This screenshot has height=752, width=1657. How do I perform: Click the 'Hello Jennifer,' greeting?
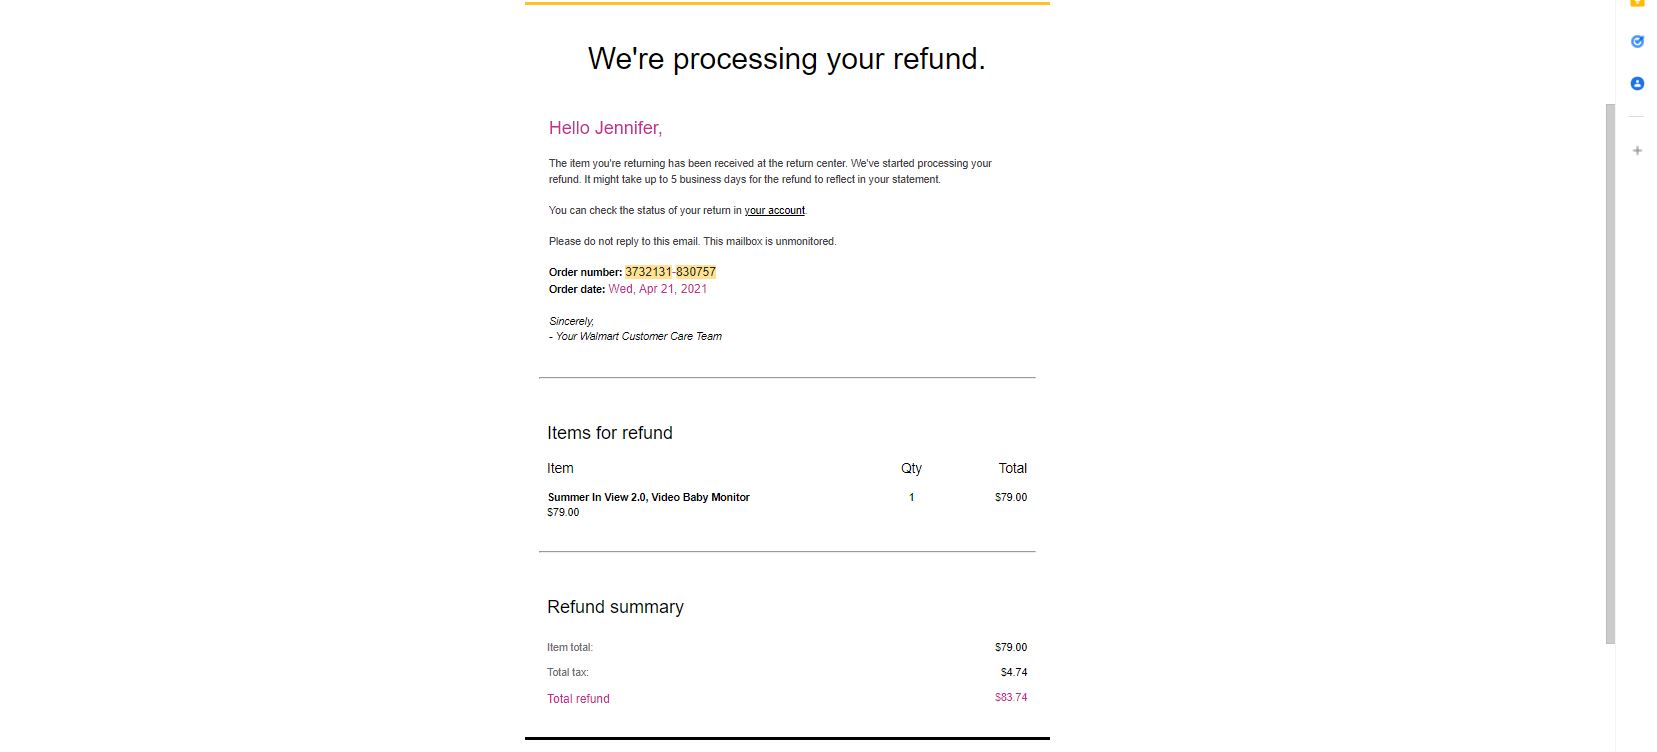(x=605, y=128)
